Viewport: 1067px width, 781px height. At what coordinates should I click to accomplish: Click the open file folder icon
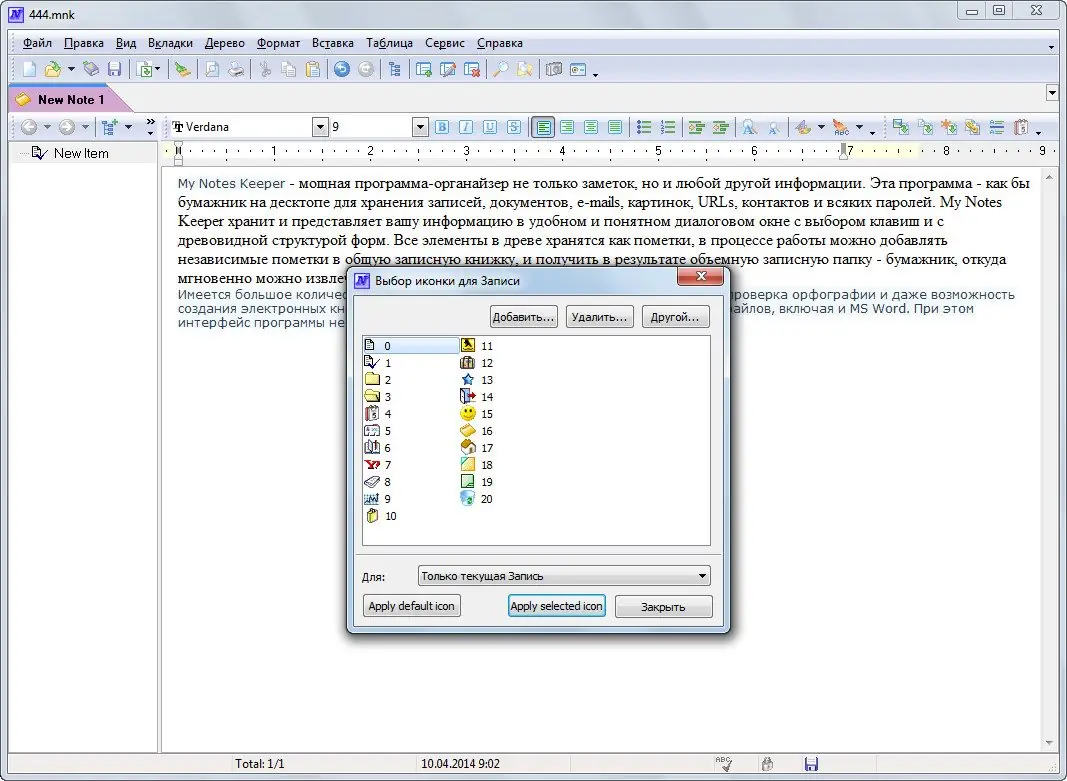52,69
